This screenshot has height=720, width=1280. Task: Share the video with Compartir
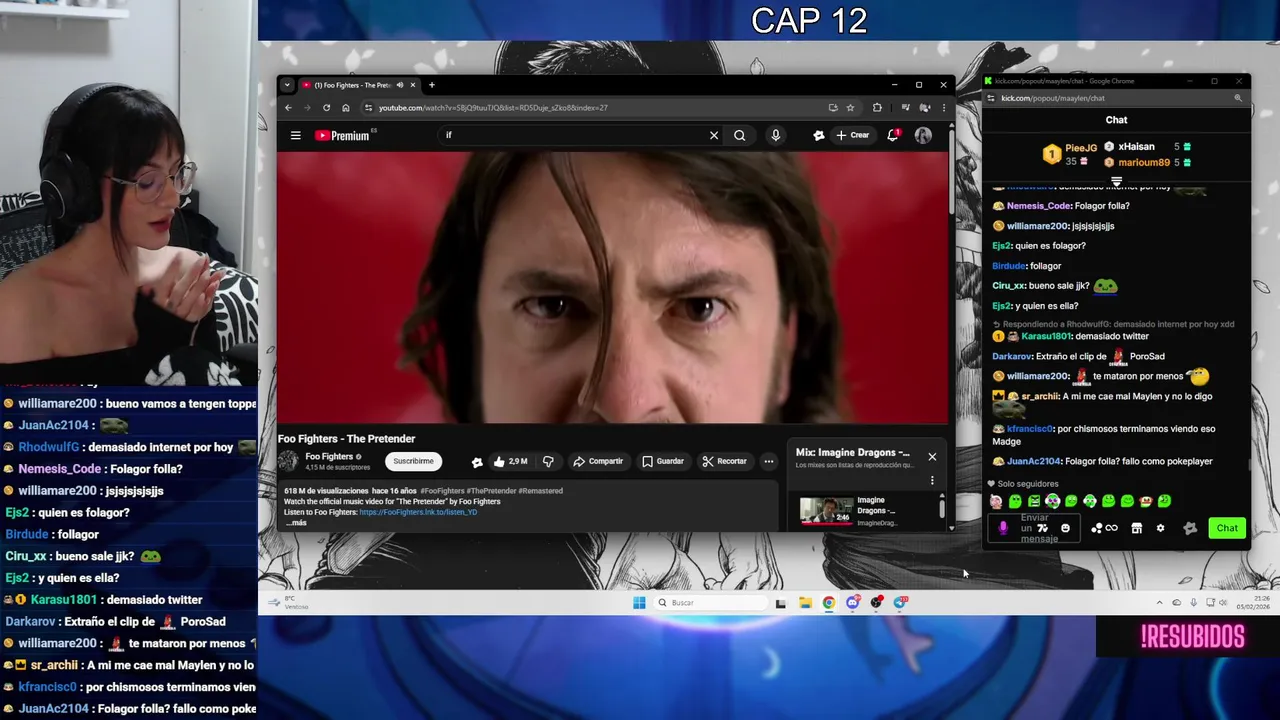pyautogui.click(x=598, y=461)
